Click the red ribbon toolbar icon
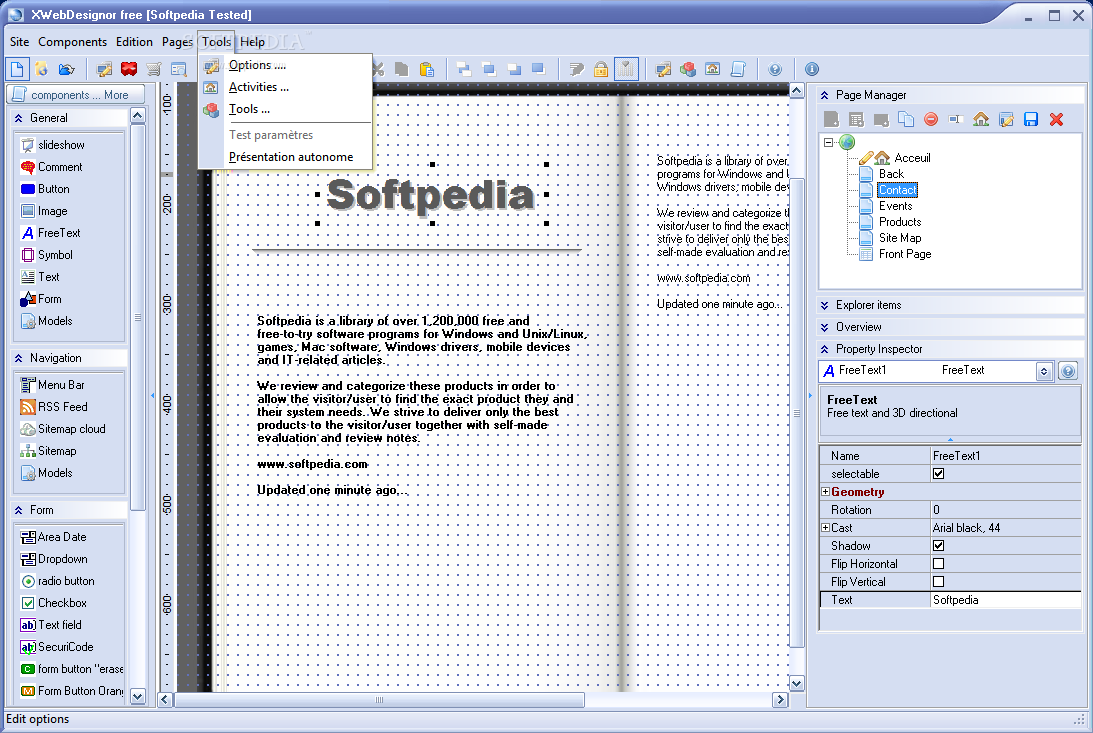 point(129,69)
